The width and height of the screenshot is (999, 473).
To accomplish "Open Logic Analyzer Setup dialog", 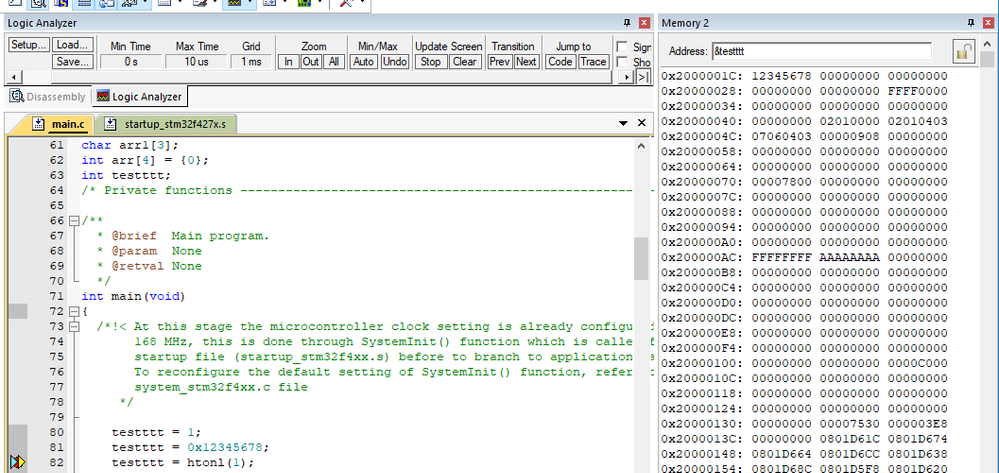I will pos(29,45).
